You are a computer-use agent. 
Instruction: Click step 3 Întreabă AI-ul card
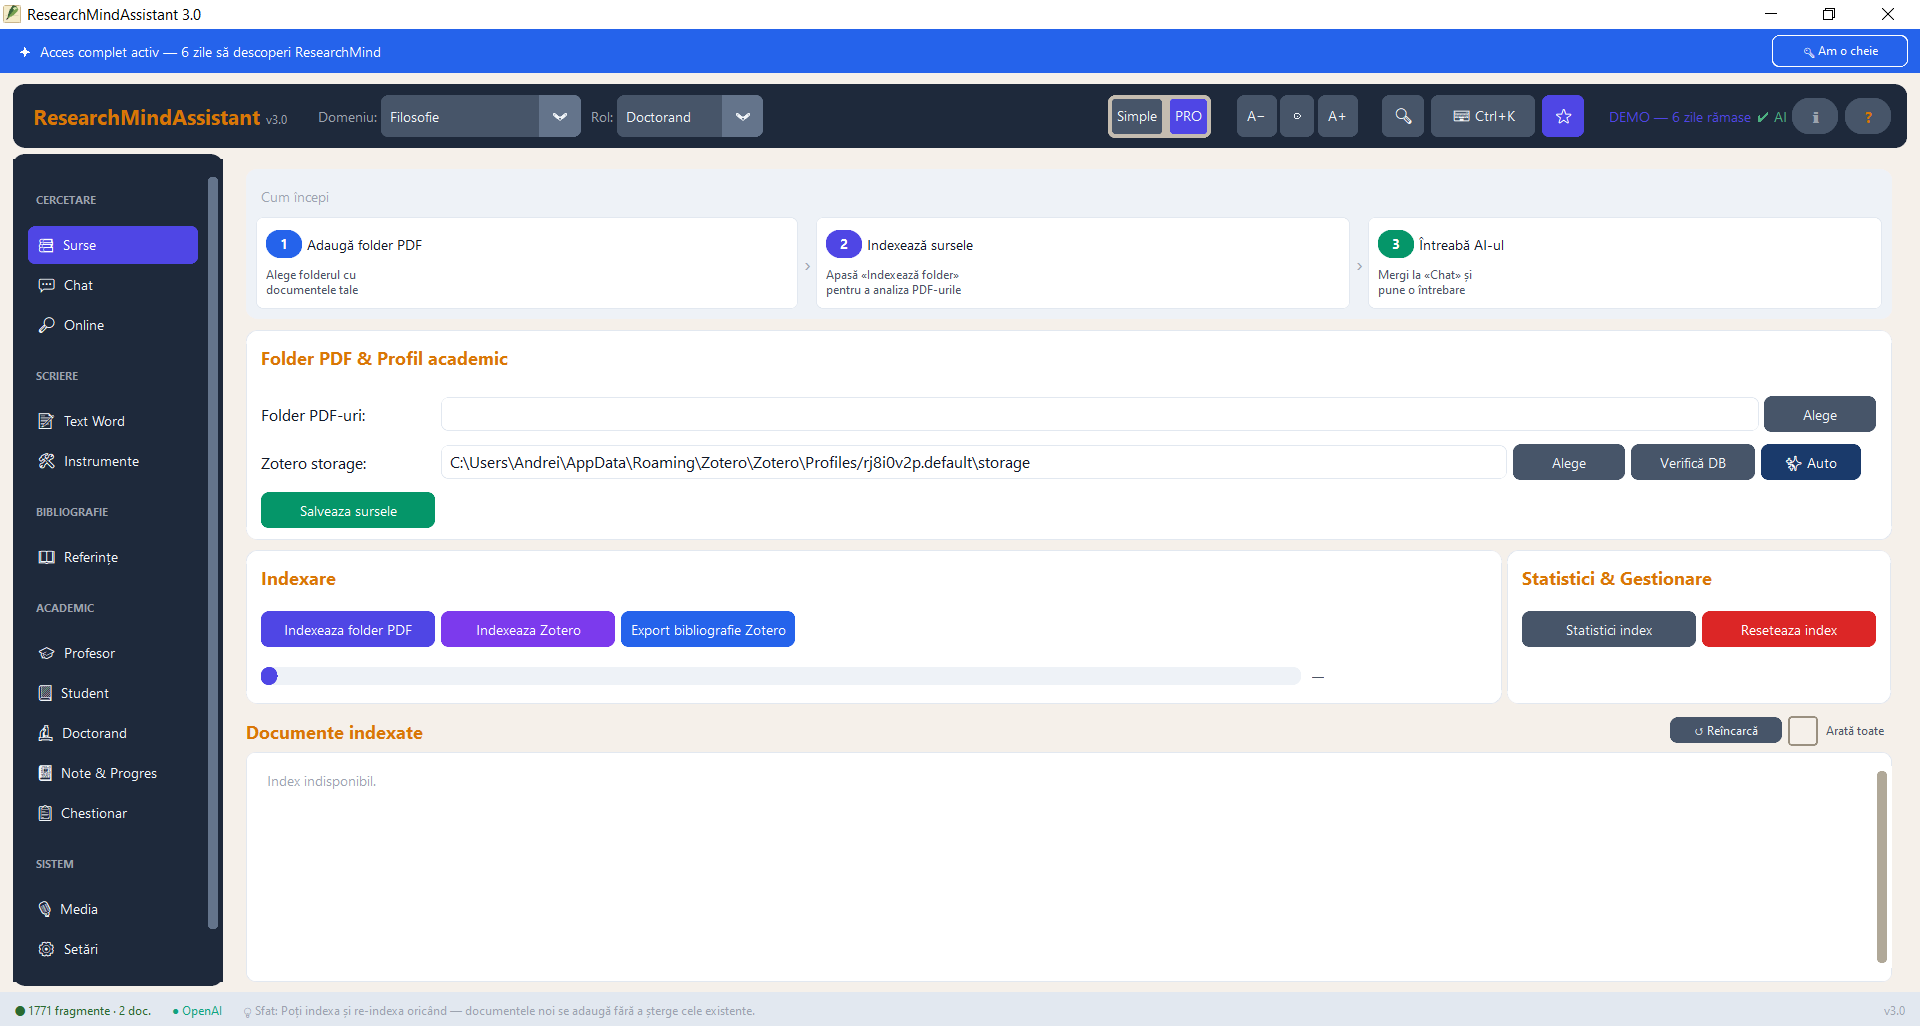[x=1624, y=264]
